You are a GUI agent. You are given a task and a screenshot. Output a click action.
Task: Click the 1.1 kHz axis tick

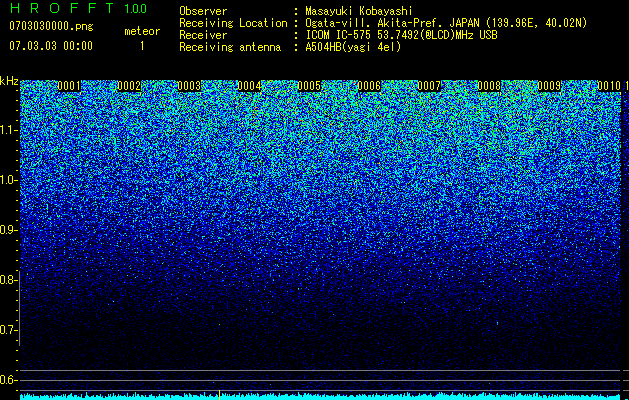pos(9,130)
